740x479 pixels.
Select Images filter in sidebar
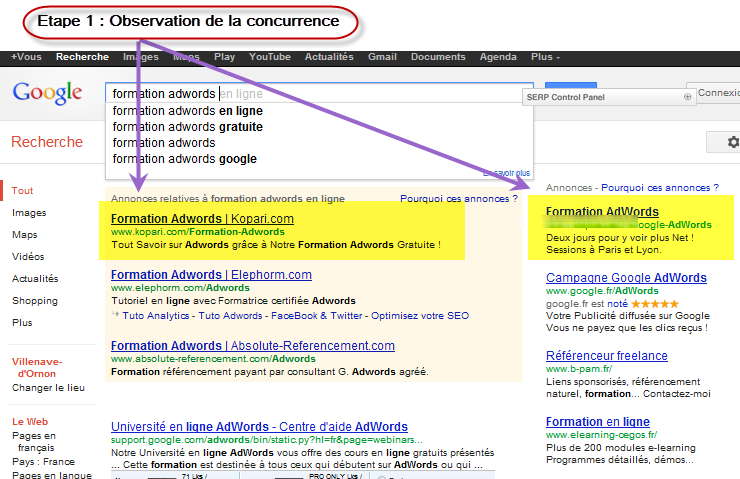(29, 213)
